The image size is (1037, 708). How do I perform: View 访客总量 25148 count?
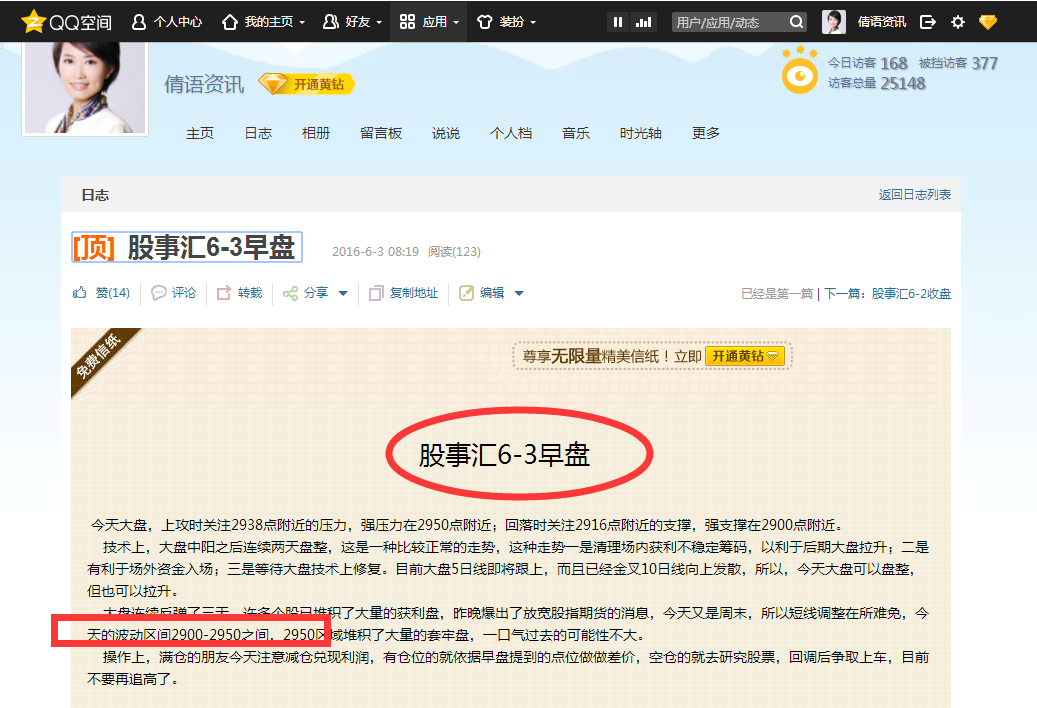pos(876,83)
